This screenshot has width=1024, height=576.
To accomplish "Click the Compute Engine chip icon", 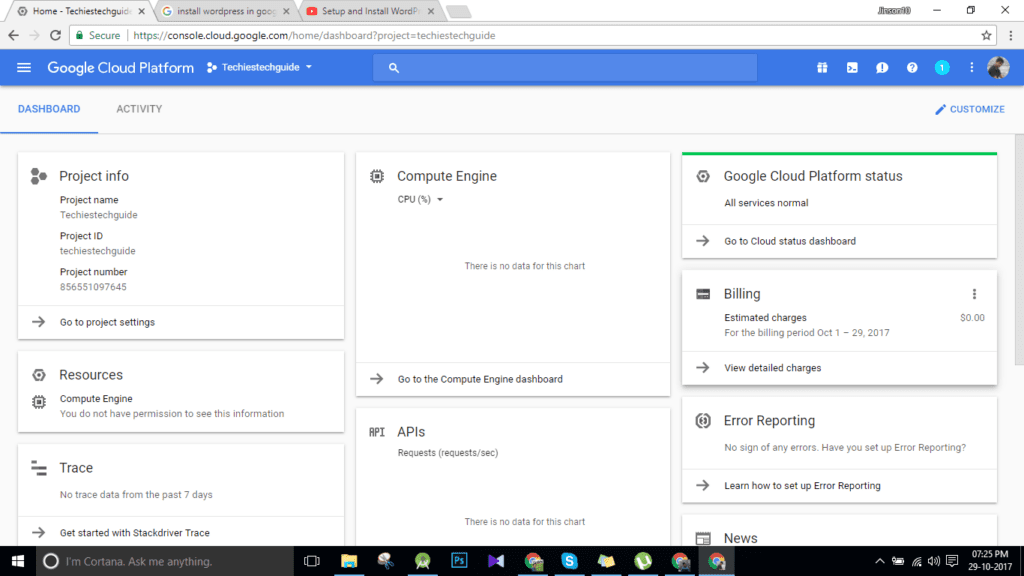I will pos(377,176).
